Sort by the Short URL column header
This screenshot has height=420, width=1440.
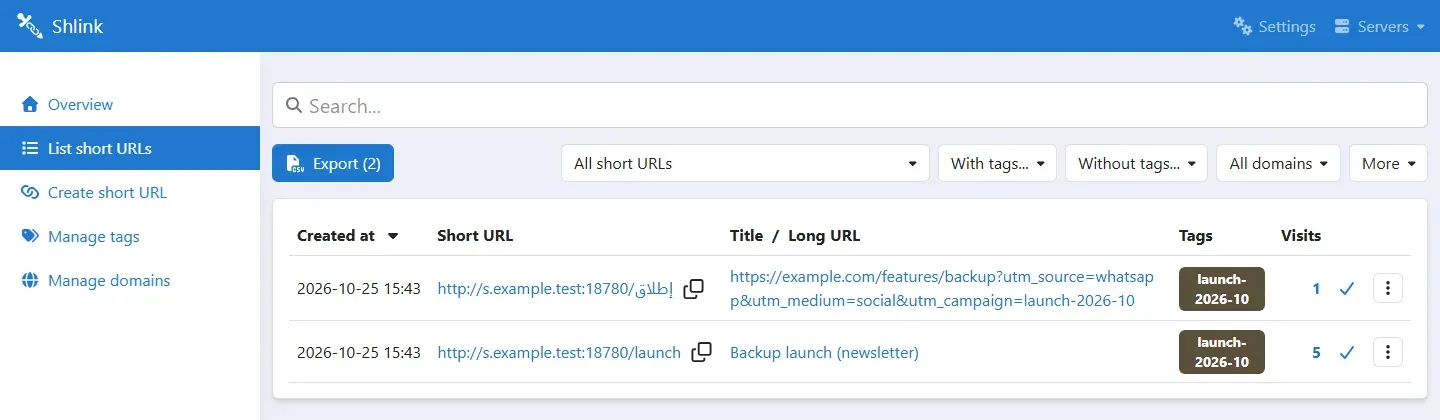(475, 236)
